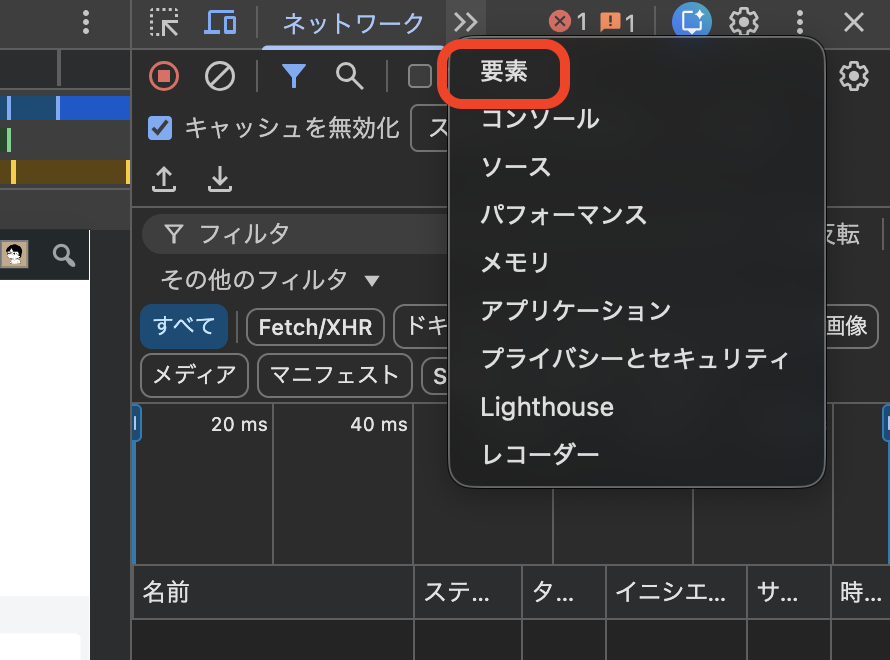
Task: Select 要素 from the menu
Action: tap(503, 72)
